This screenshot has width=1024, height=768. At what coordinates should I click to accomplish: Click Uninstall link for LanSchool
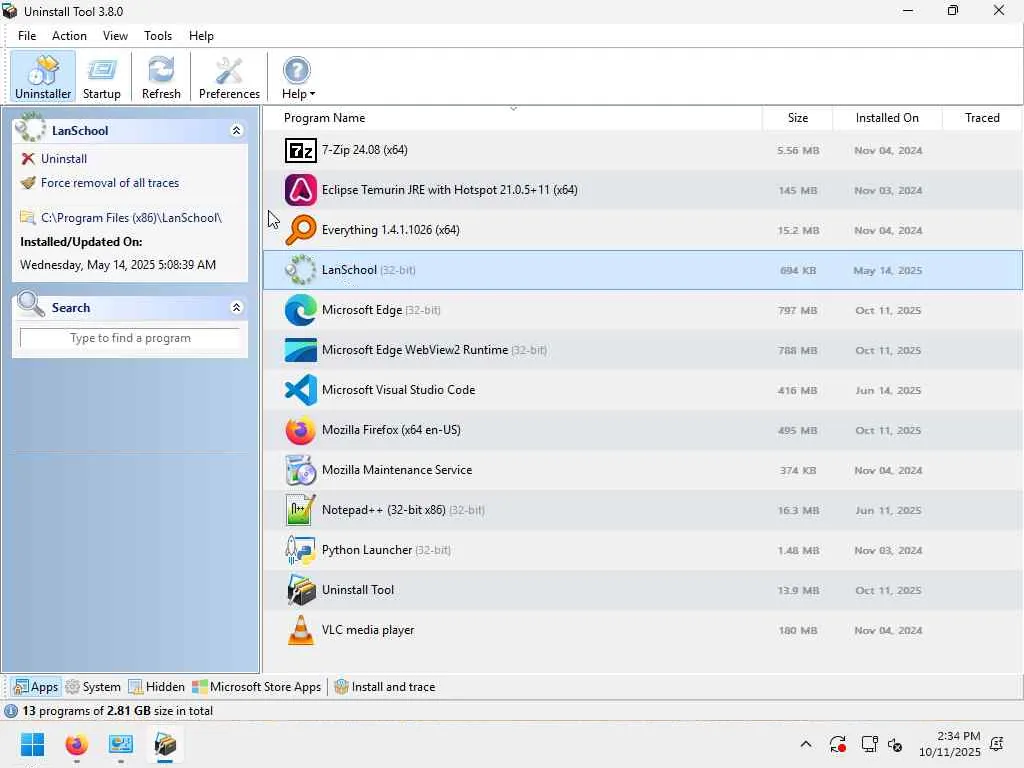point(63,159)
